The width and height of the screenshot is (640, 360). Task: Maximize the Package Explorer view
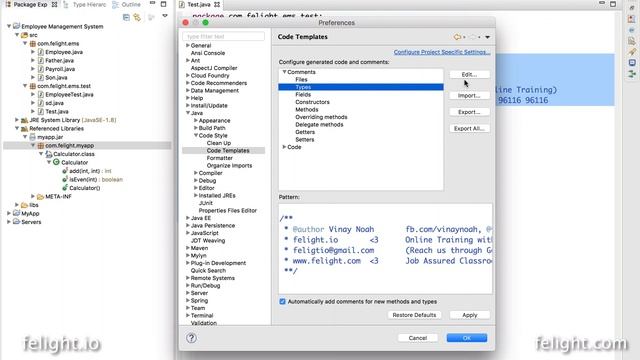point(164,4)
